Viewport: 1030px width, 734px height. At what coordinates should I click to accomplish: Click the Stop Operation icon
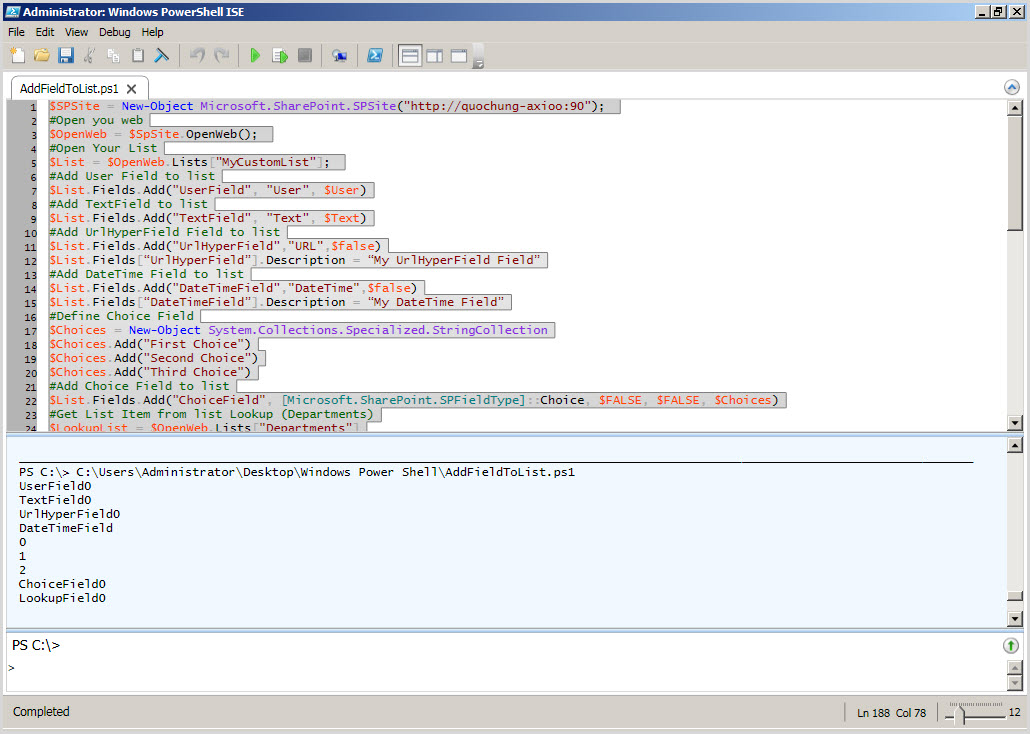(304, 55)
